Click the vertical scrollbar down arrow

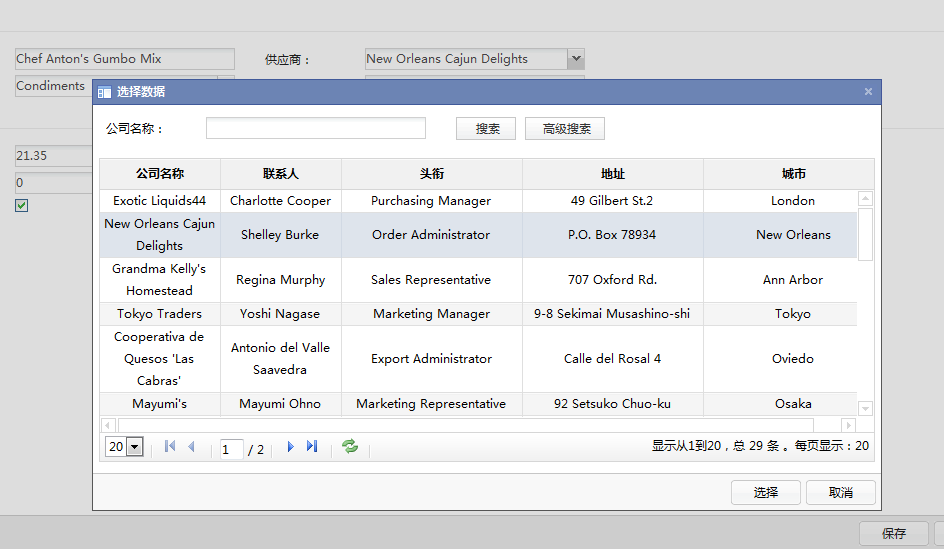(865, 408)
